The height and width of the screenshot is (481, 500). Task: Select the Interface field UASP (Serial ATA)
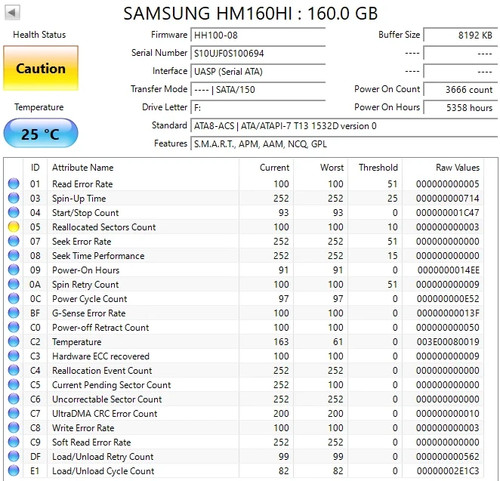258,71
